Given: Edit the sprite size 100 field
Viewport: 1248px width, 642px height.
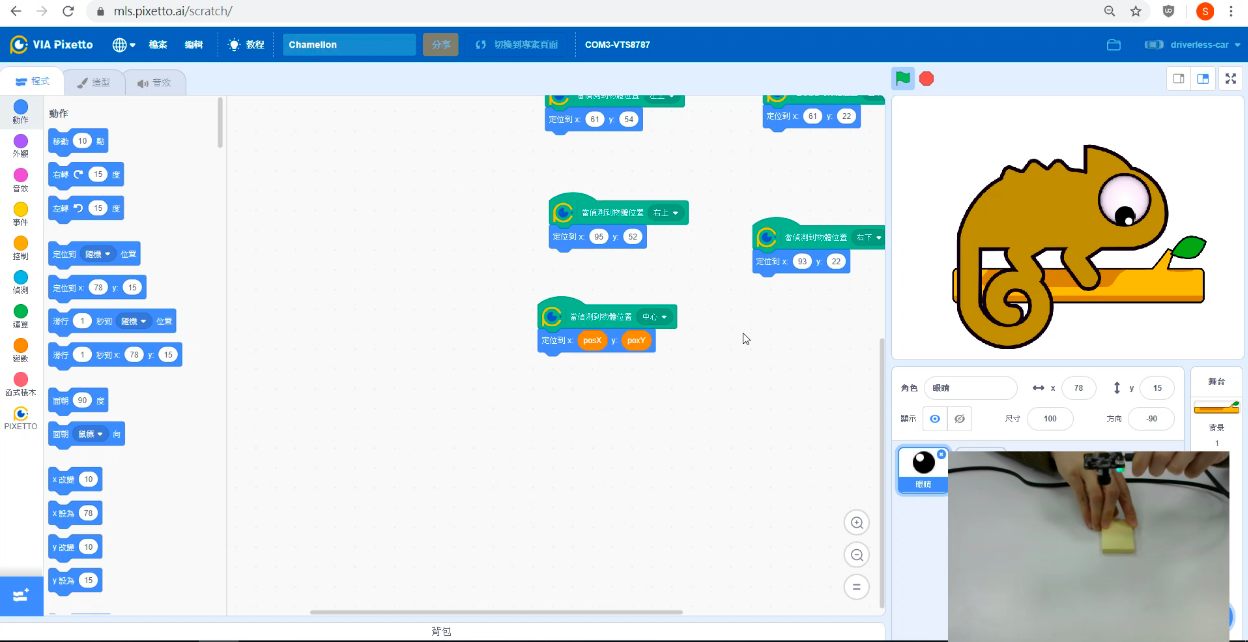Looking at the screenshot, I should pos(1050,419).
